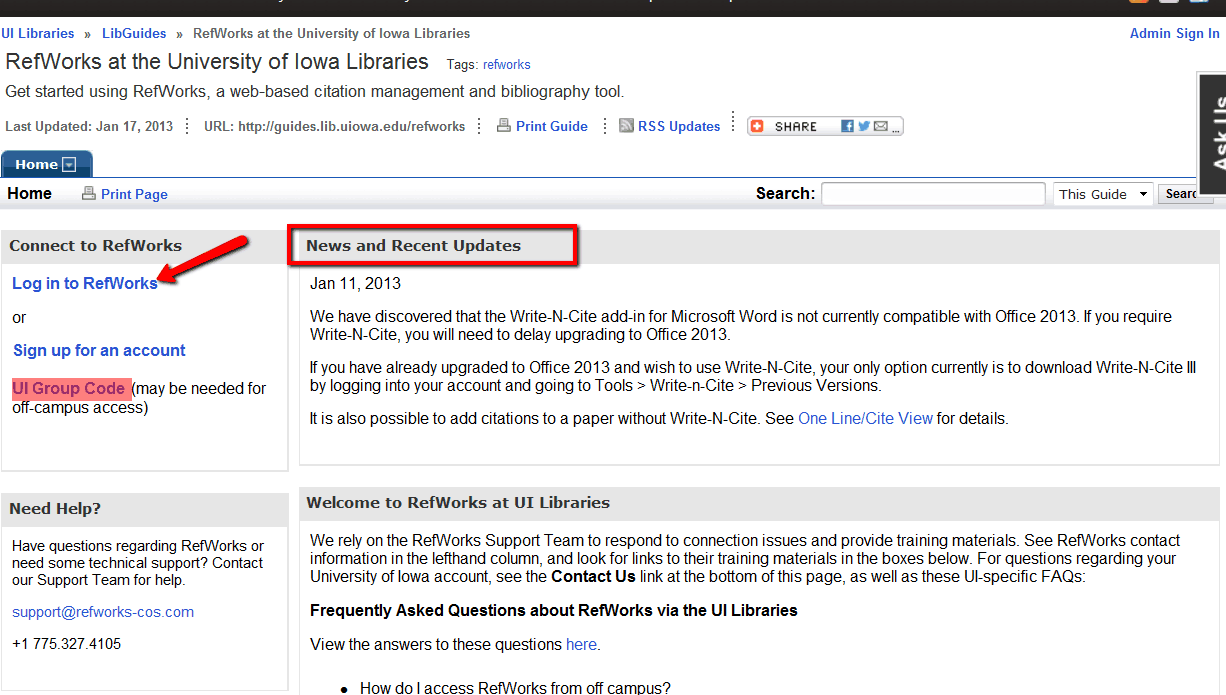The image size is (1226, 695).
Task: Expand the Home tab dropdown arrow
Action: coord(69,165)
